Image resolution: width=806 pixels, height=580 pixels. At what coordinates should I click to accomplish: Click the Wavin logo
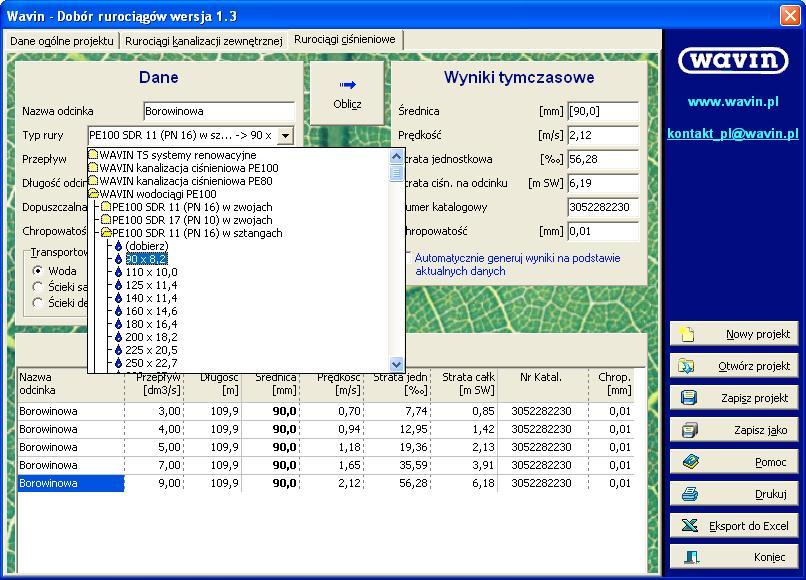click(734, 61)
